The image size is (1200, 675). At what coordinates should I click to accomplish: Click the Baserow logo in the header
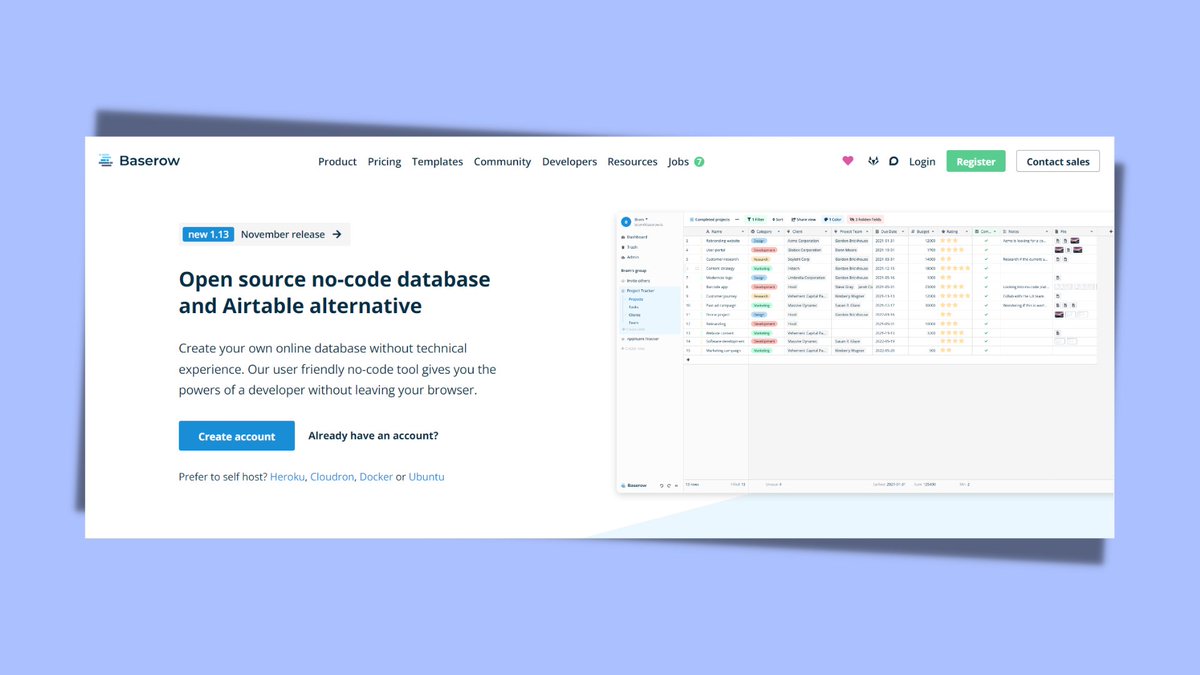pyautogui.click(x=139, y=160)
